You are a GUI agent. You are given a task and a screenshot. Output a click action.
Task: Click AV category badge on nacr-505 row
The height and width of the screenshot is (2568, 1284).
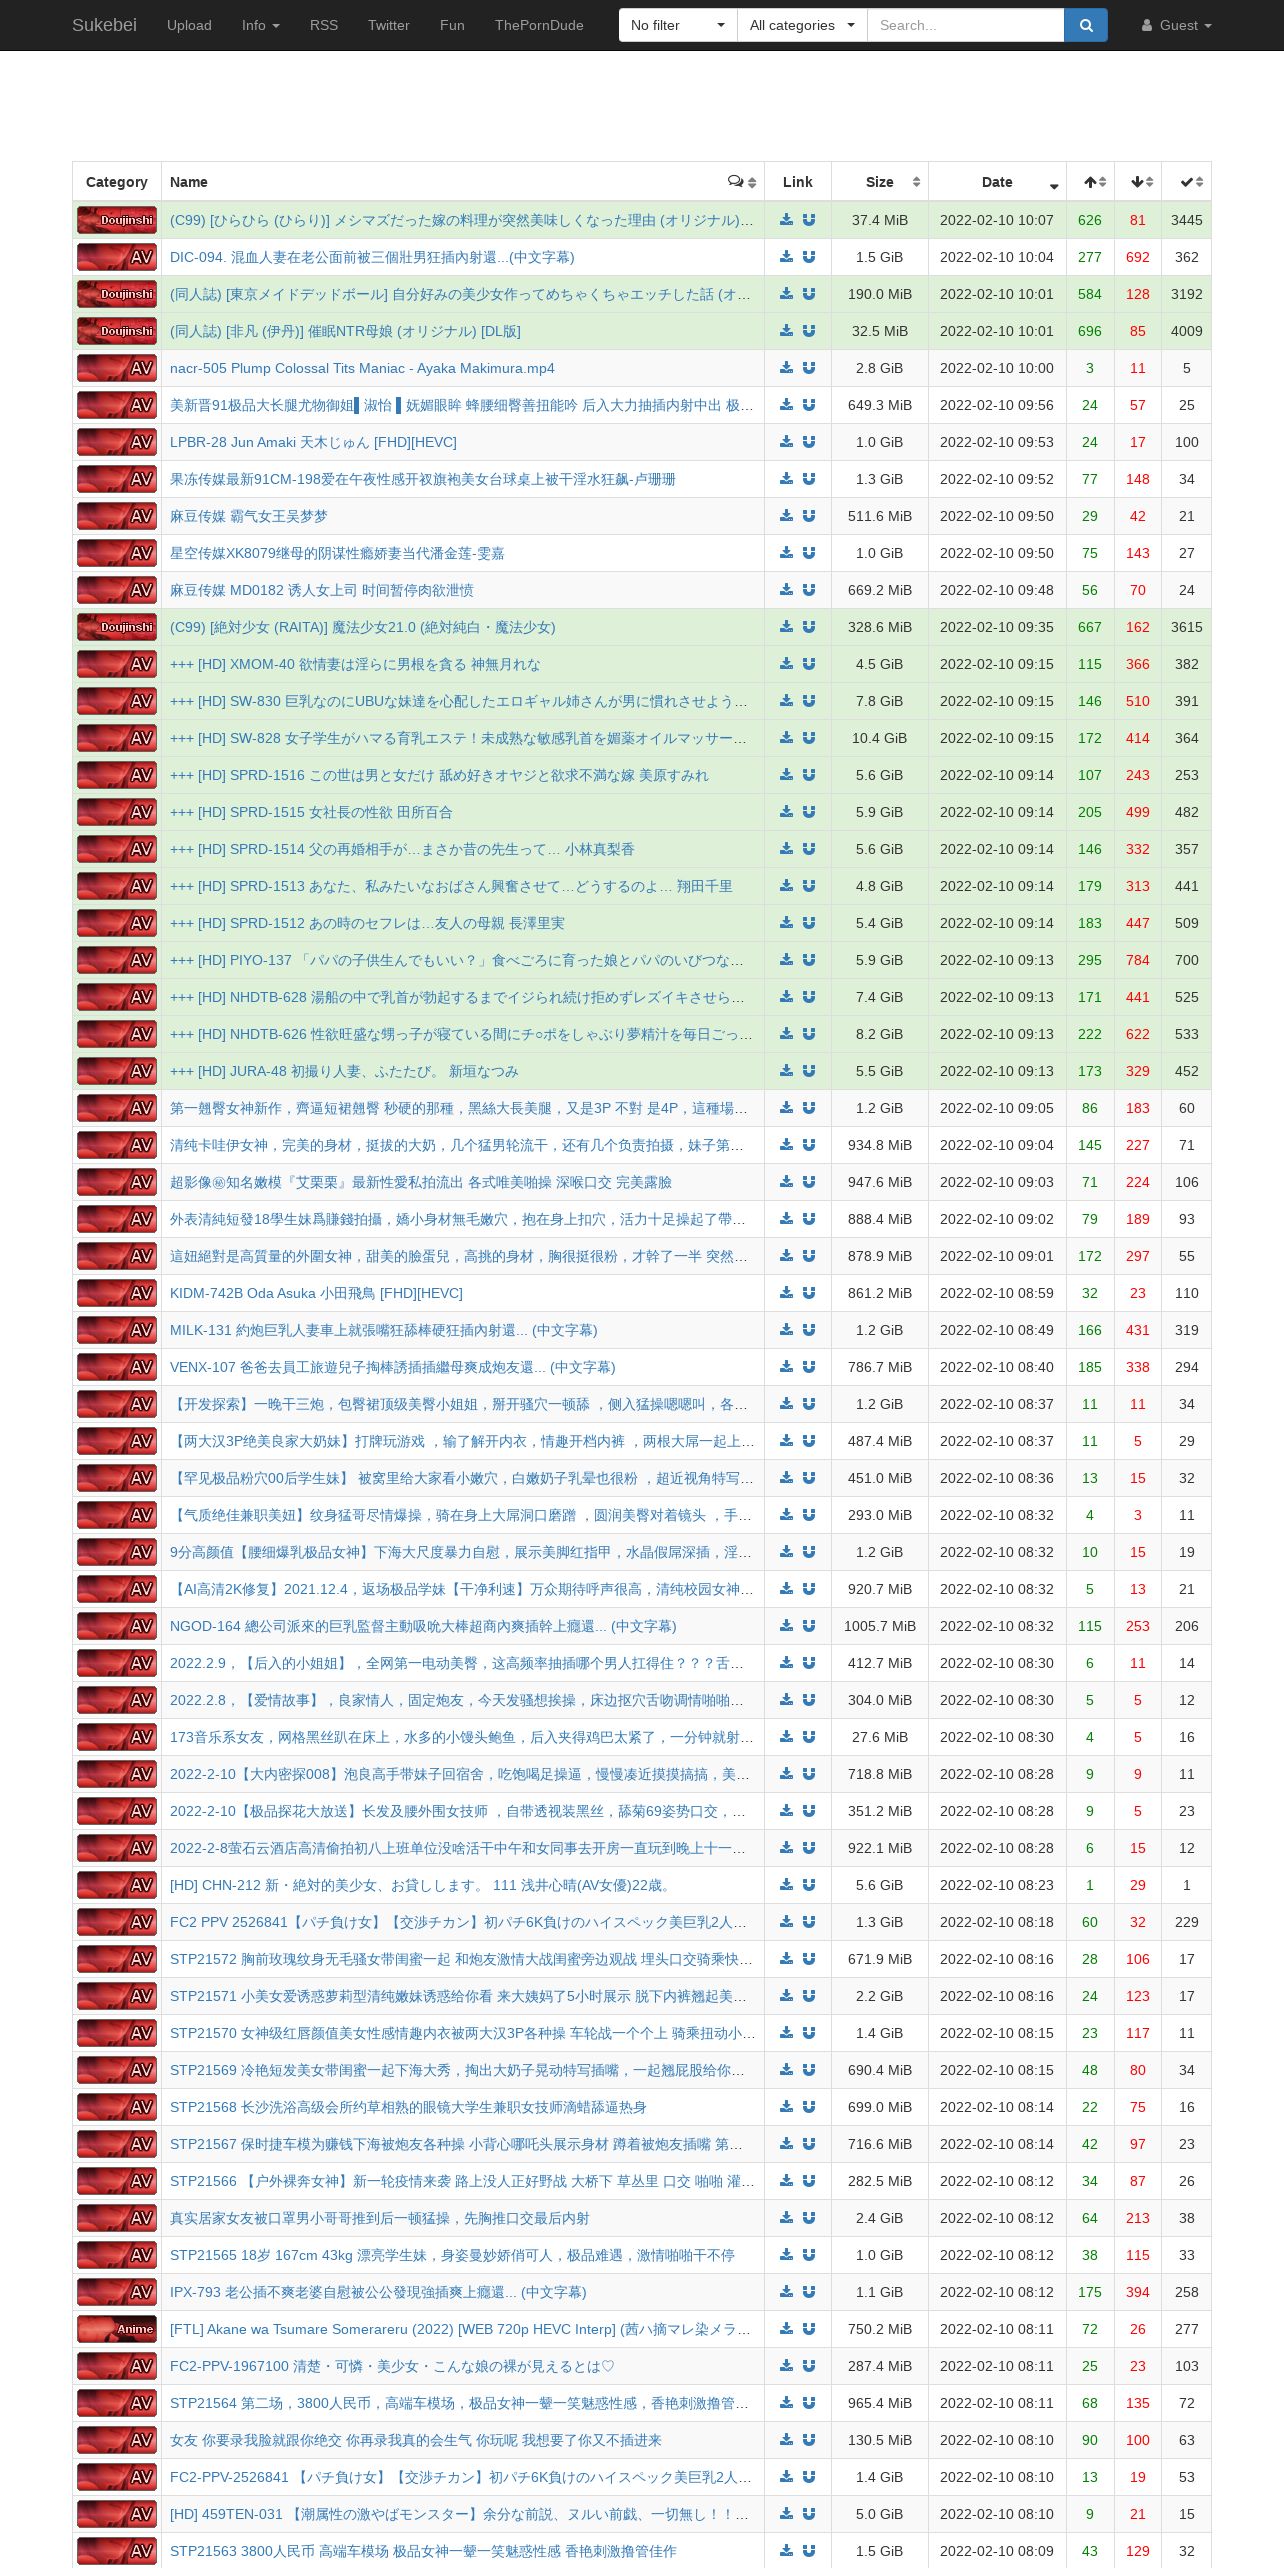coord(117,368)
